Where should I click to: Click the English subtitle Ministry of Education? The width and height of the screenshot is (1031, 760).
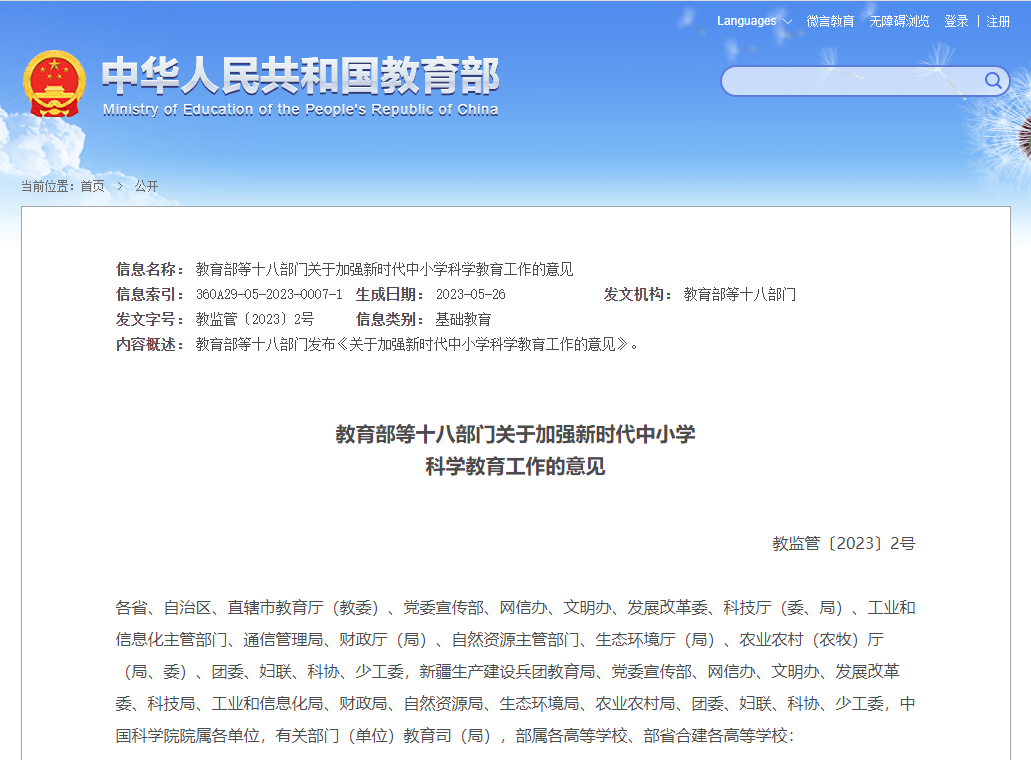(300, 109)
